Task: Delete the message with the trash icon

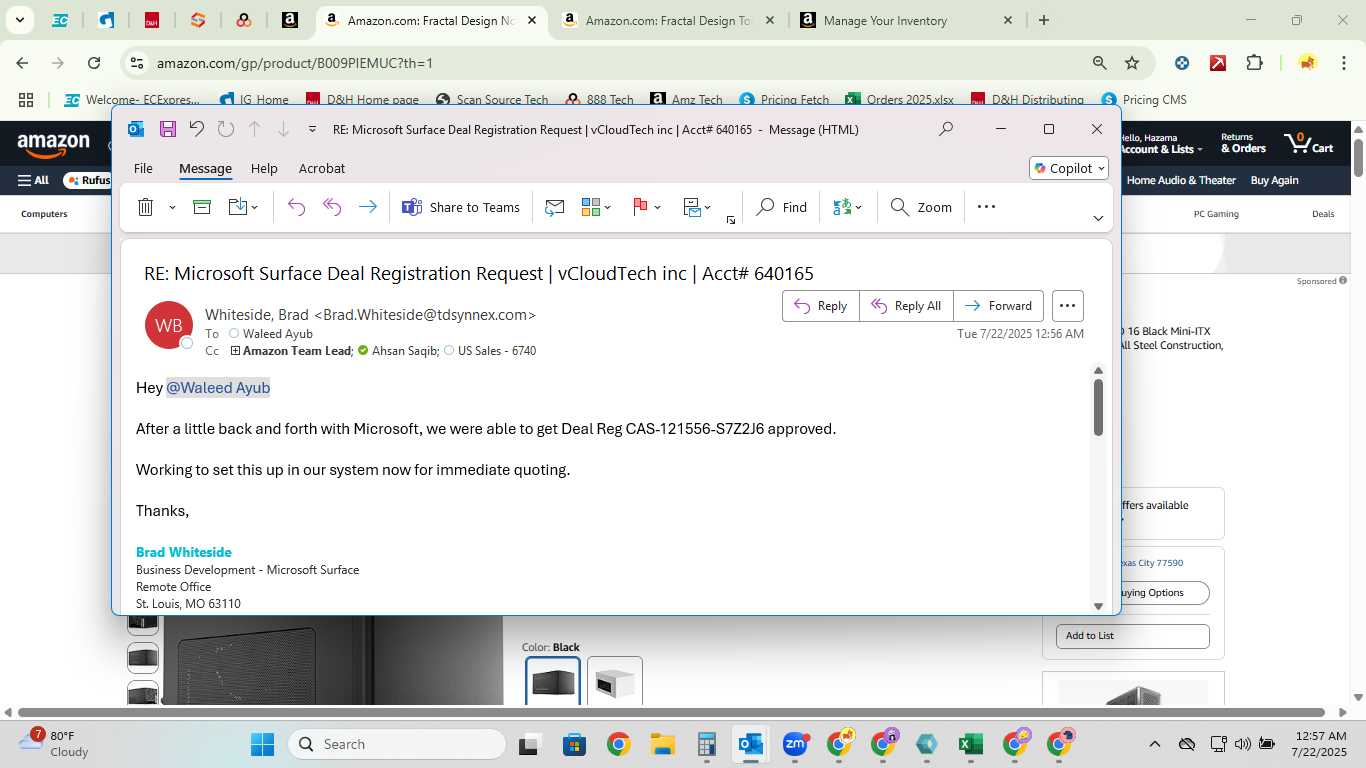Action: point(145,207)
